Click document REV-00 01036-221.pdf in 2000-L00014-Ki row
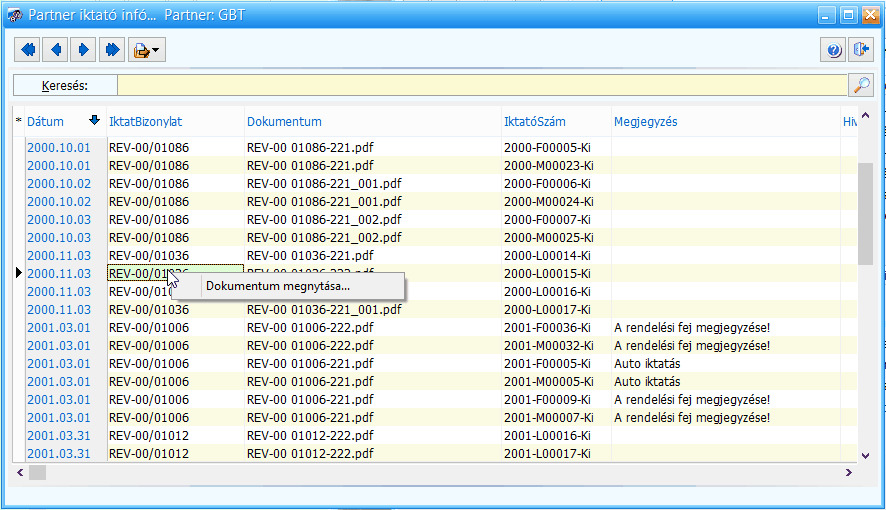Viewport: 886px width, 510px height. [x=310, y=255]
